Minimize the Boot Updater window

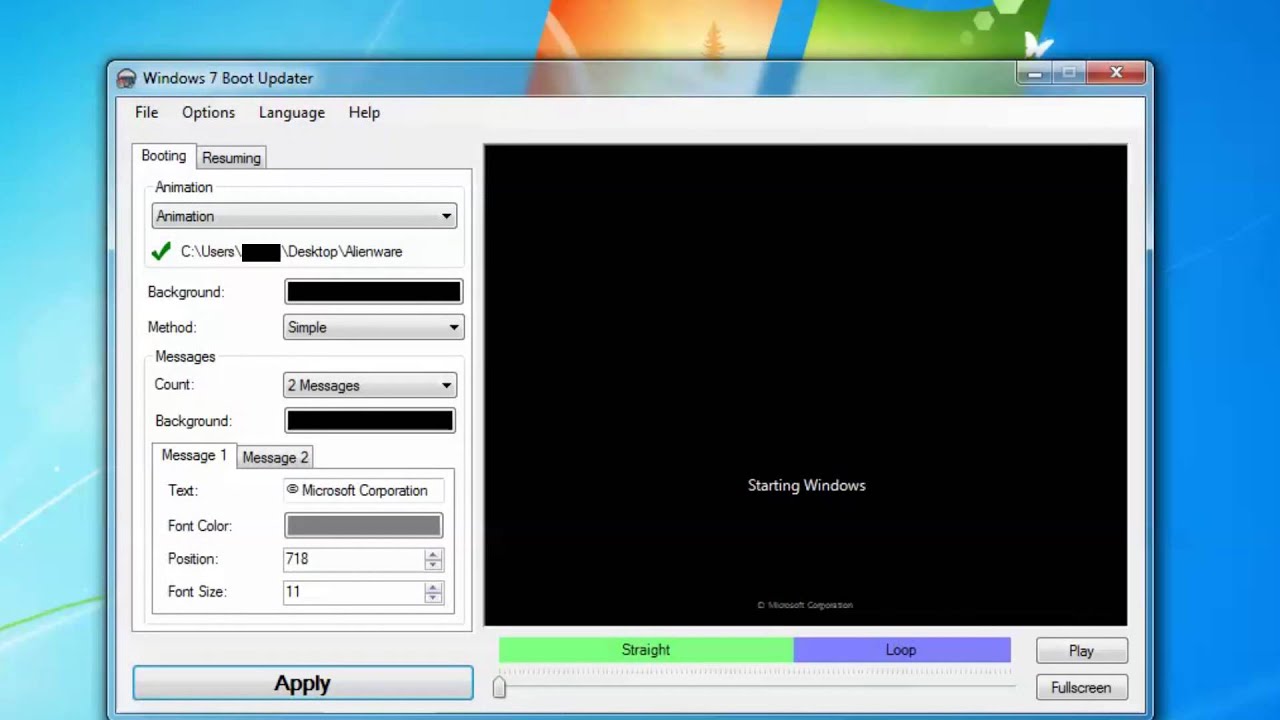[x=1035, y=73]
